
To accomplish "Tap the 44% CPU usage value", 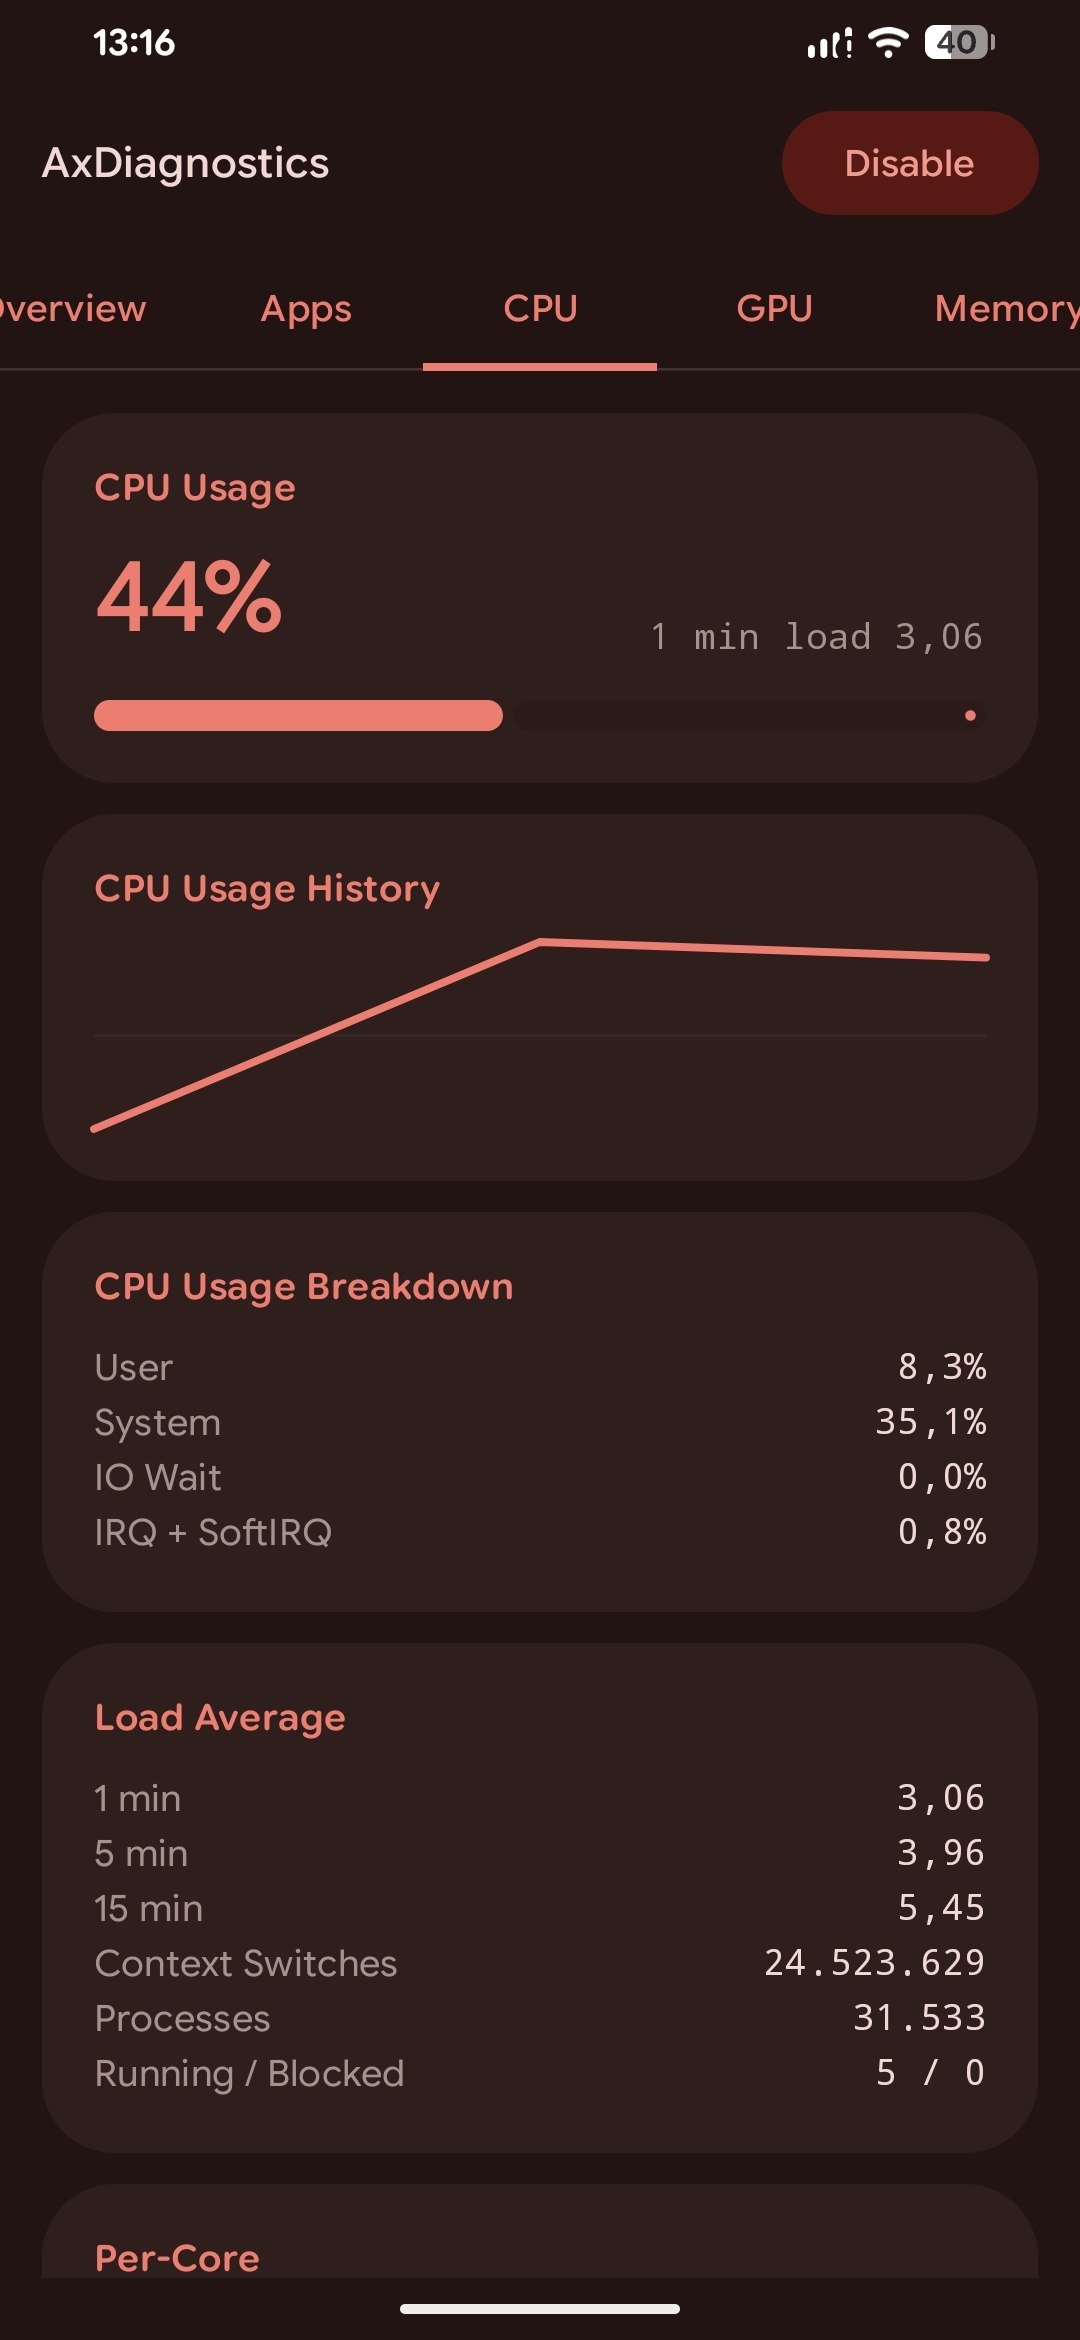I will 189,597.
